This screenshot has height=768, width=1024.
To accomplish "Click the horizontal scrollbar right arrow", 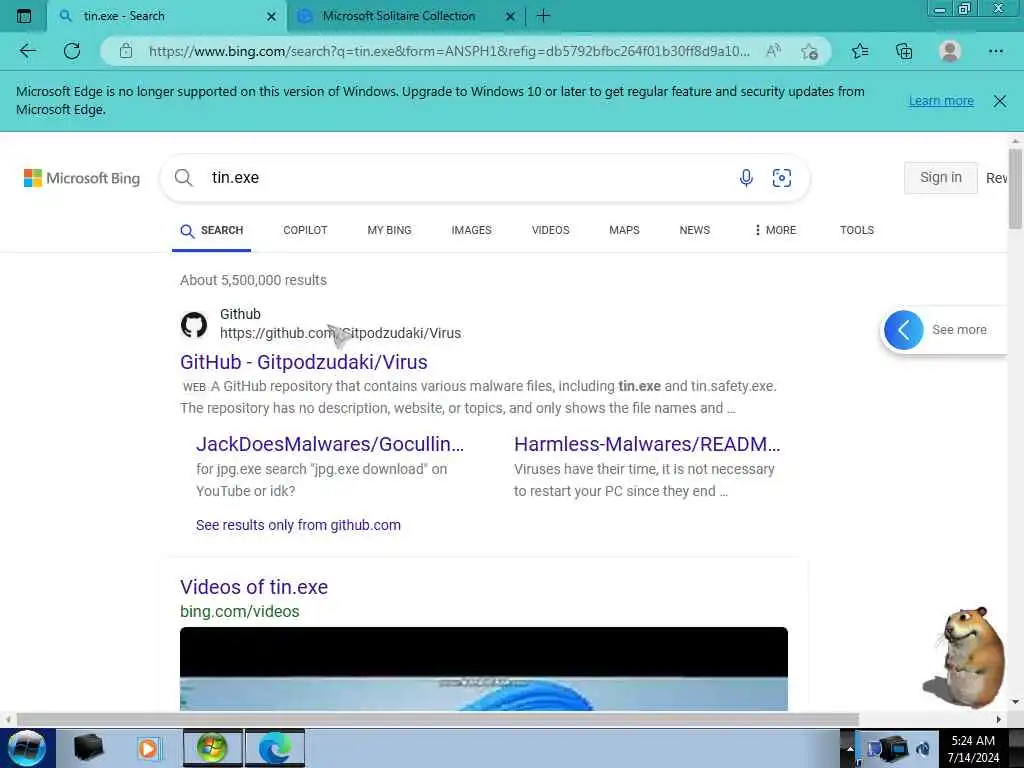I will [999, 719].
